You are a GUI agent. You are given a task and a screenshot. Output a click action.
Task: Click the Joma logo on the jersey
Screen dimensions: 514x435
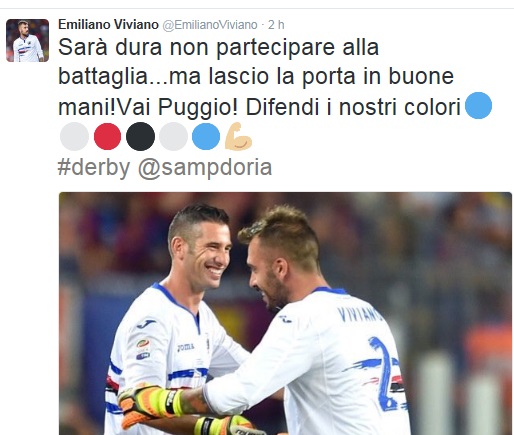coord(185,347)
